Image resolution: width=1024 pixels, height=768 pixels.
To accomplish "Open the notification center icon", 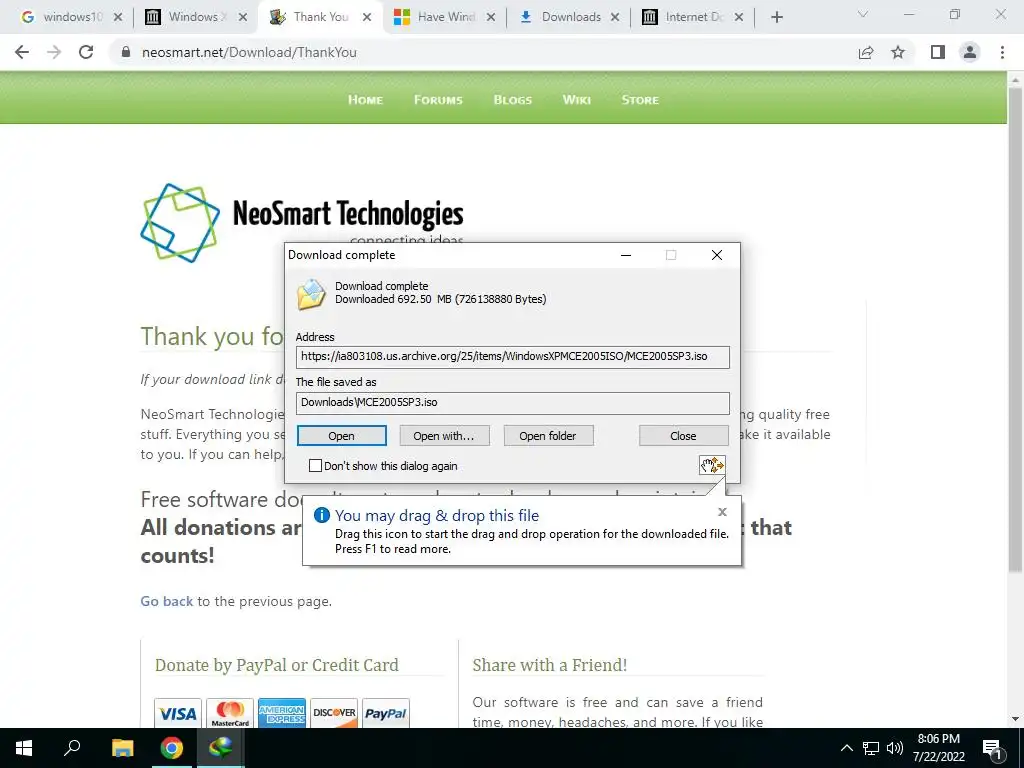I will coord(993,749).
